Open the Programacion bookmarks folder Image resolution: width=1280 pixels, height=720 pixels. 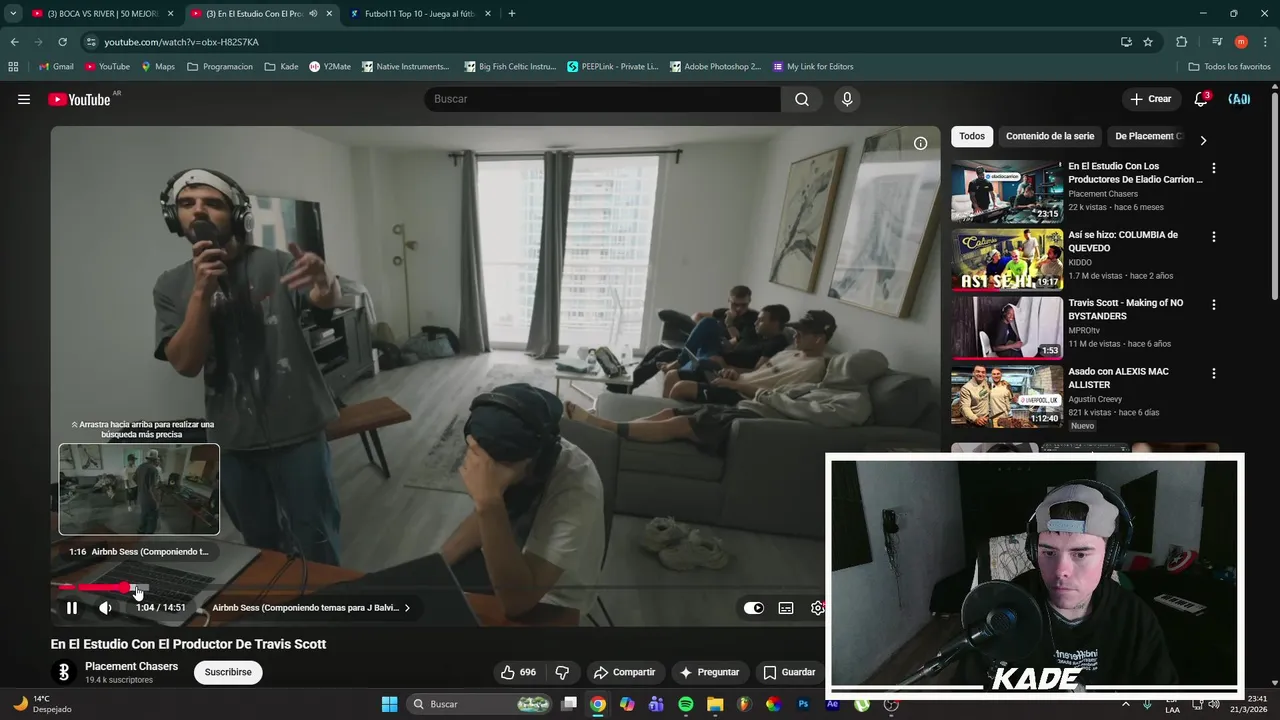pyautogui.click(x=220, y=67)
